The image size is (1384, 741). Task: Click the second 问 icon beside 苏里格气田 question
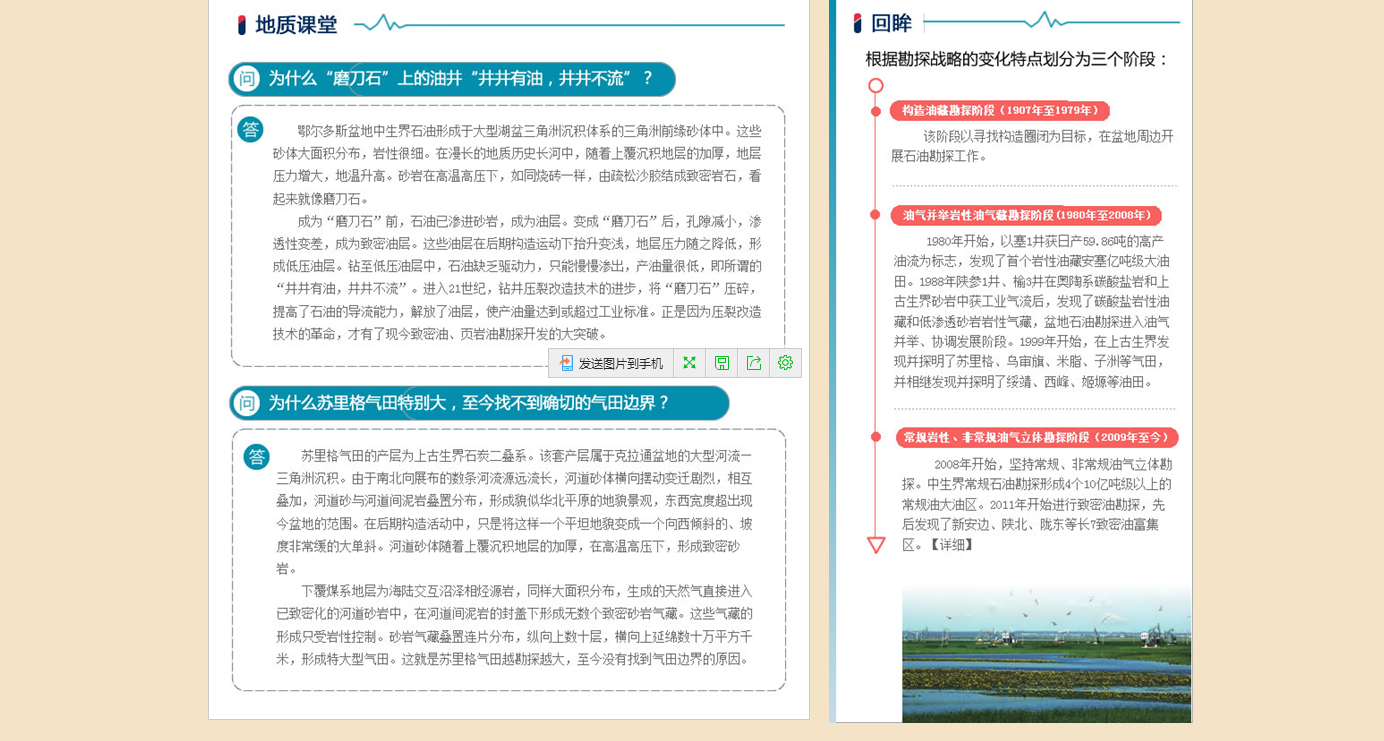click(247, 403)
